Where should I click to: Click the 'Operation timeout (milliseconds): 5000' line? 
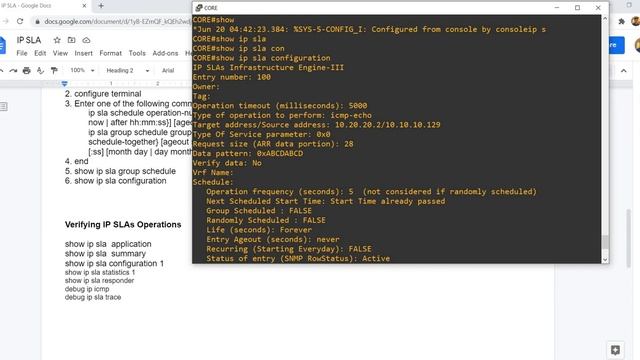point(280,106)
